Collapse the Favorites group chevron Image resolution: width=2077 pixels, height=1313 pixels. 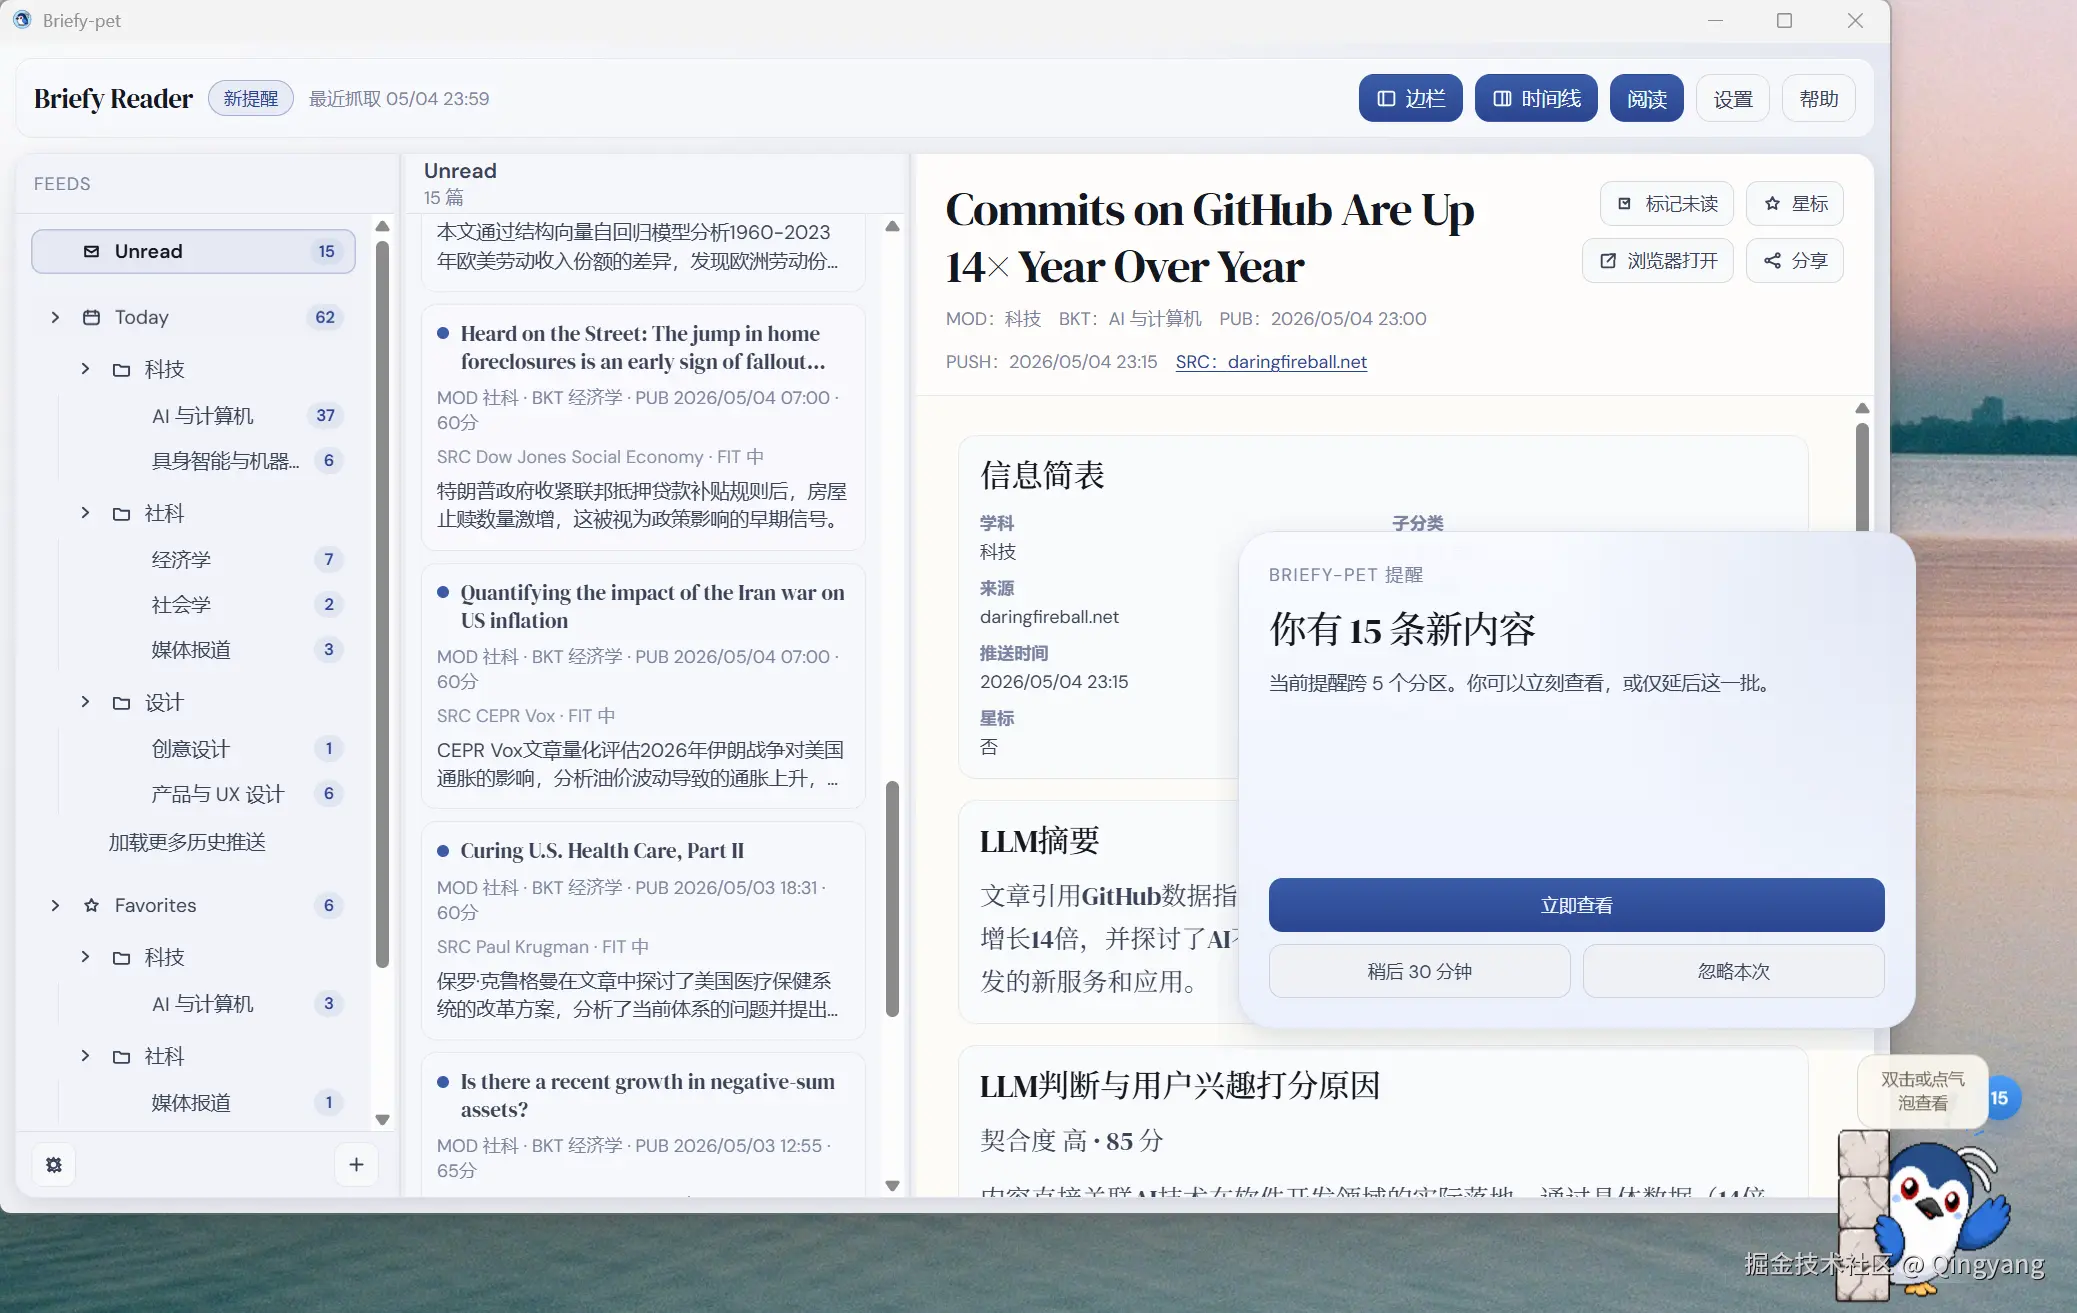(x=55, y=905)
